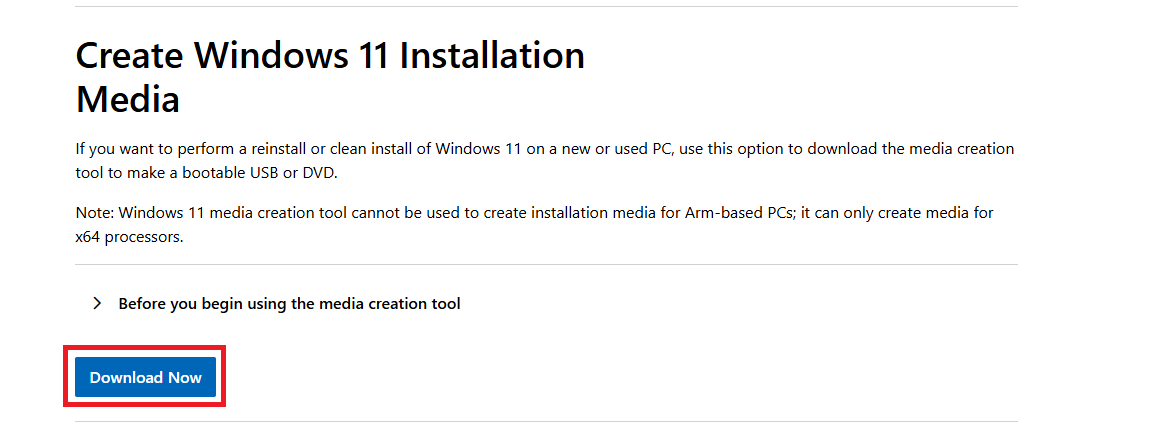Click the Download Now button

(146, 377)
